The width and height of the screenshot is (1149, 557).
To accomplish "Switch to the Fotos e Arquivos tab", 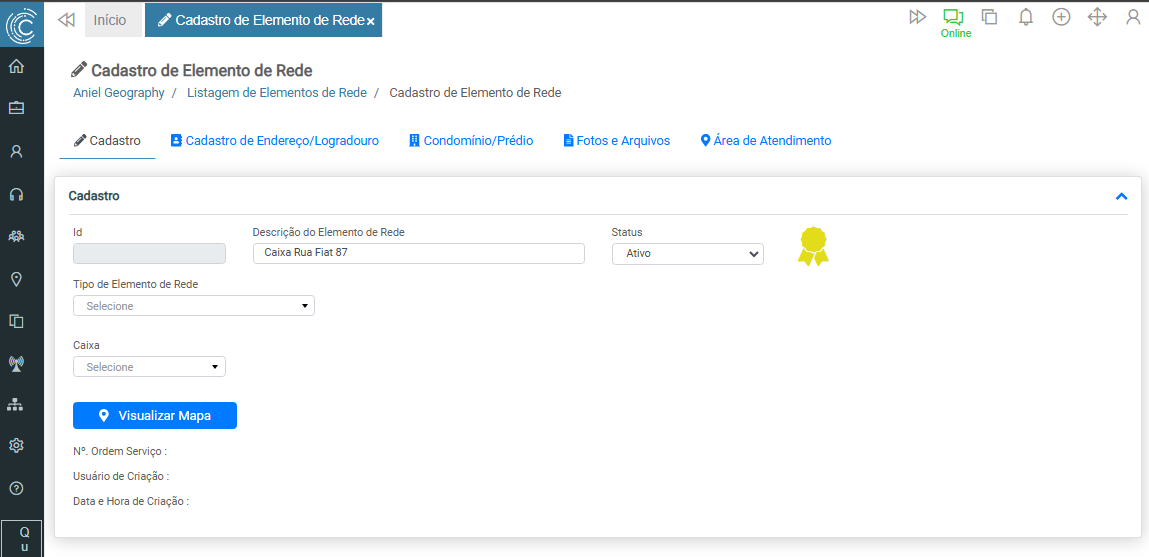I will point(616,141).
